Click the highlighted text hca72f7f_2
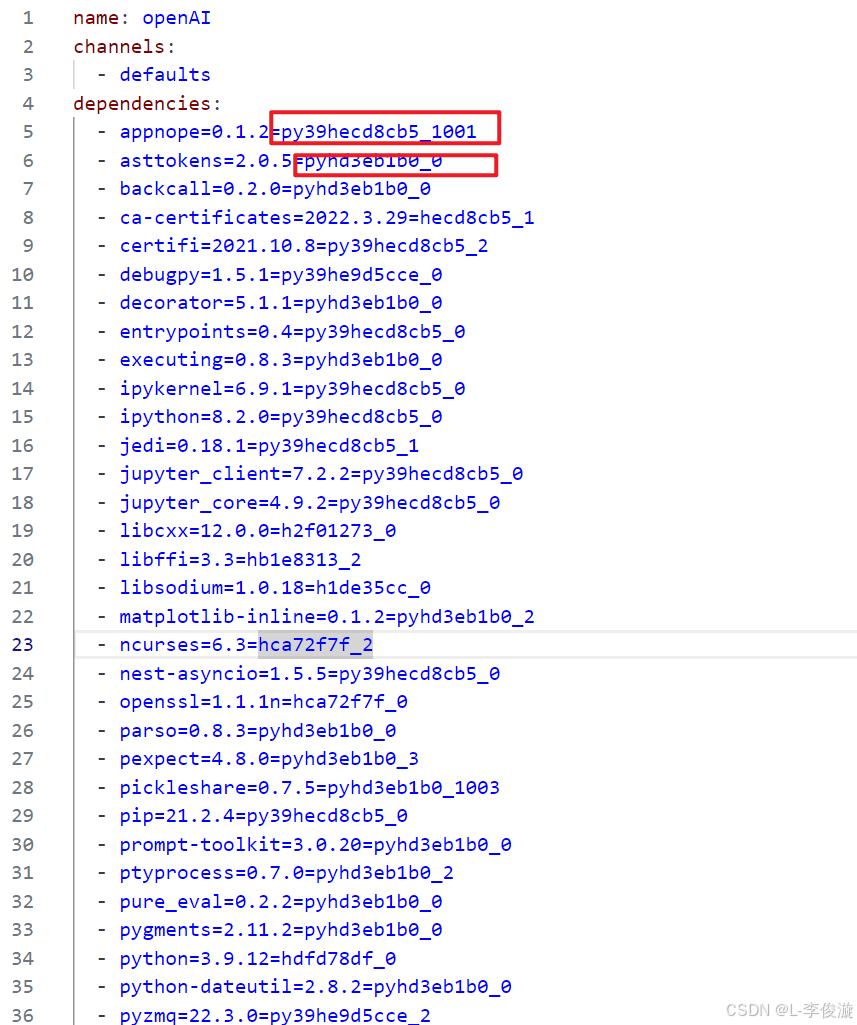The image size is (857, 1025). click(x=315, y=644)
